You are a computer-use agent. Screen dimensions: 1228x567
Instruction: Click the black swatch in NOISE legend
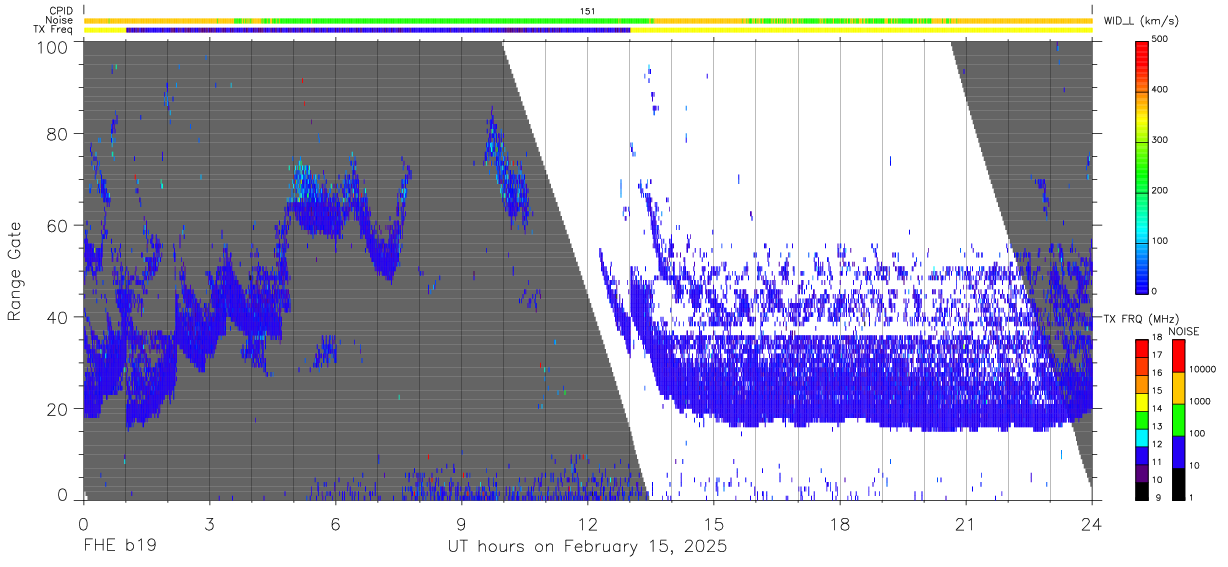pos(1178,483)
